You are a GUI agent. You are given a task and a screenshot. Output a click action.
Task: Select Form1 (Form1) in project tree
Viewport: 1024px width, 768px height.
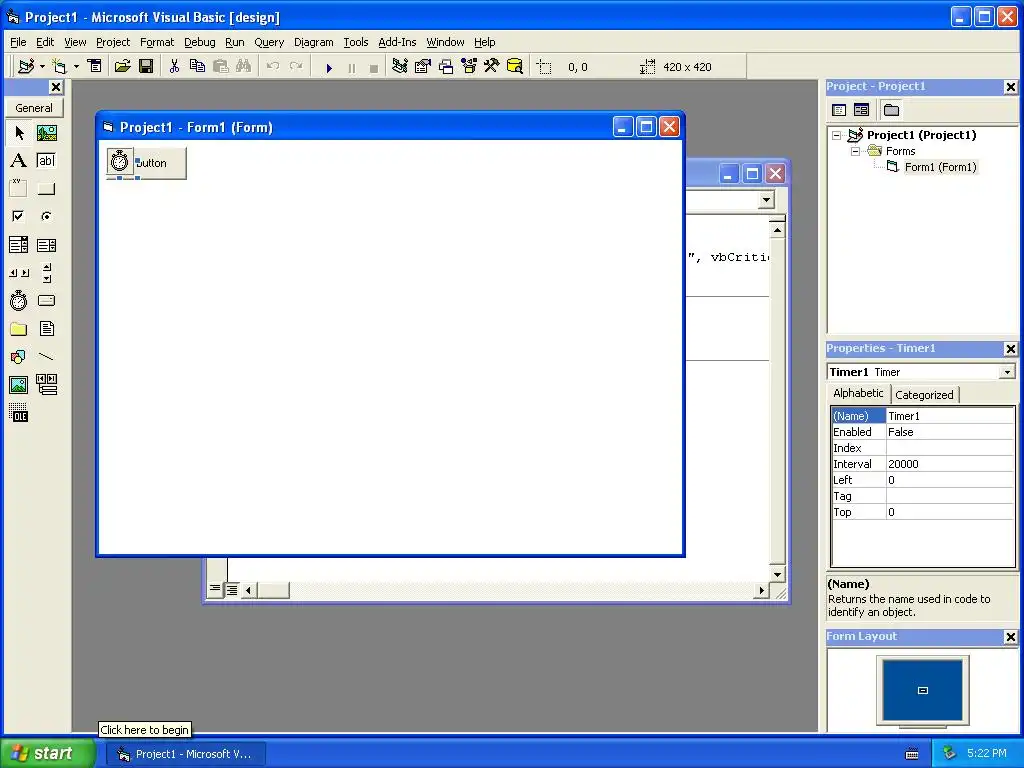click(940, 167)
